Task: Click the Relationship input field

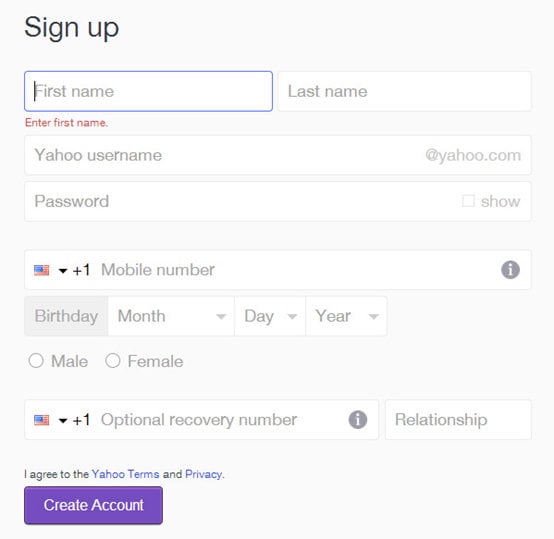Action: click(x=458, y=420)
